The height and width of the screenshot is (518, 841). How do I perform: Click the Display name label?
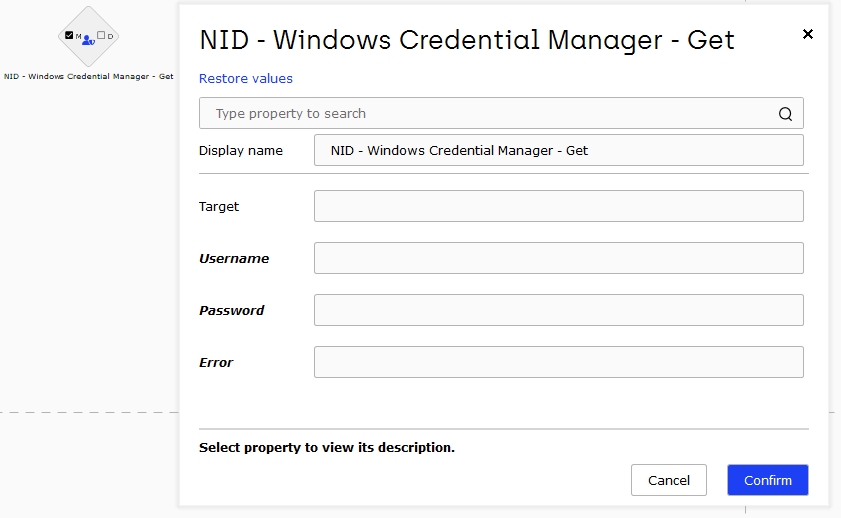[x=241, y=151]
